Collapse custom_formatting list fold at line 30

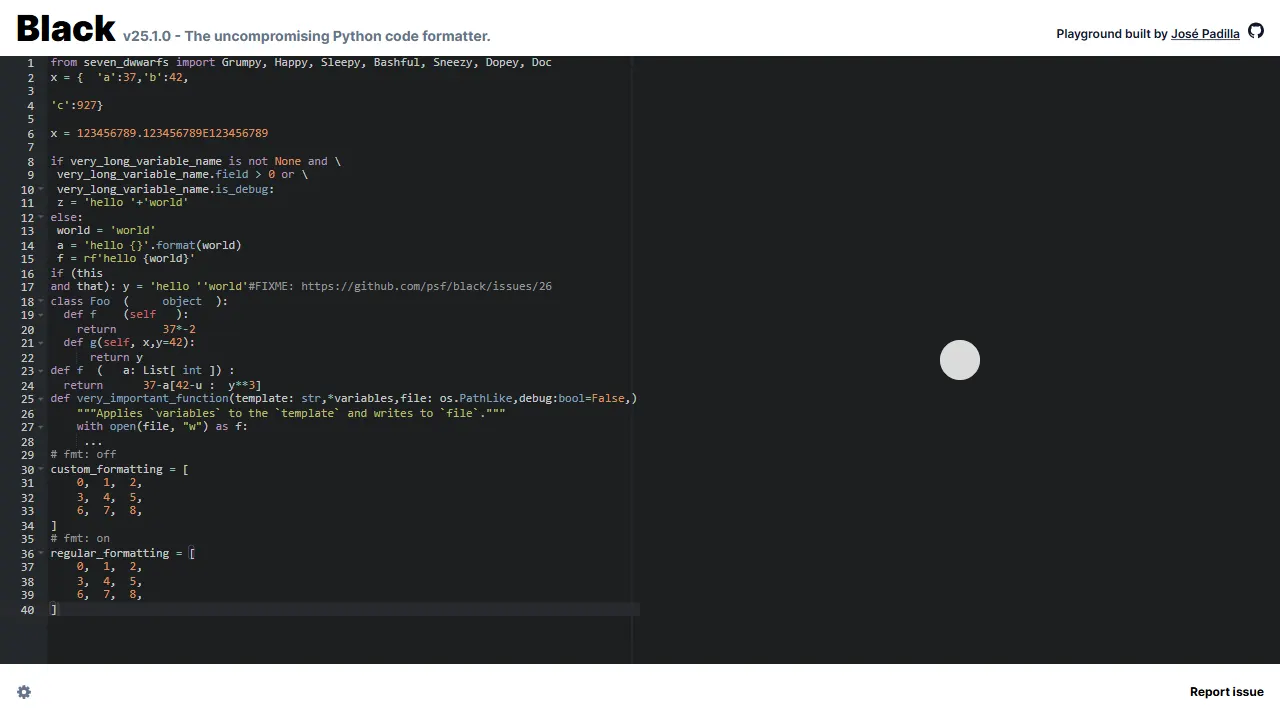[41, 469]
